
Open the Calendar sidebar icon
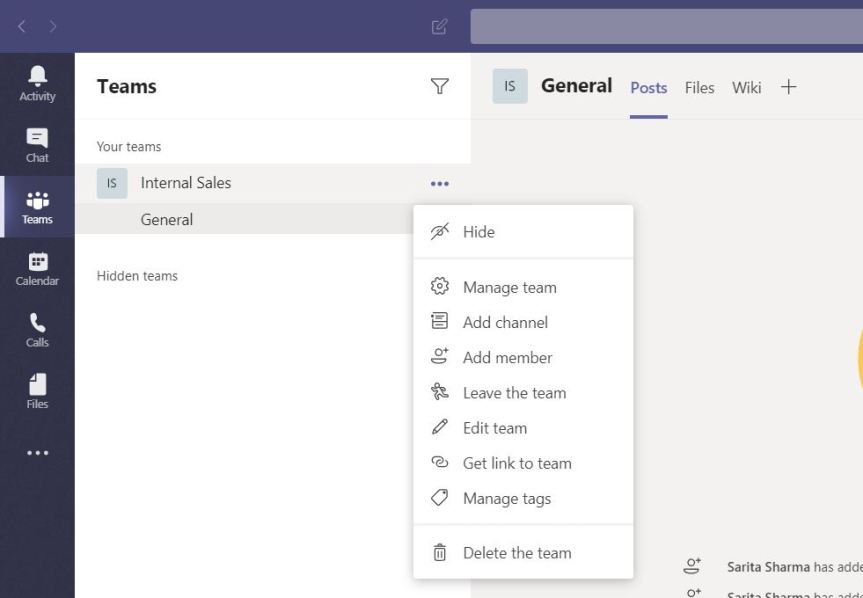(x=37, y=268)
